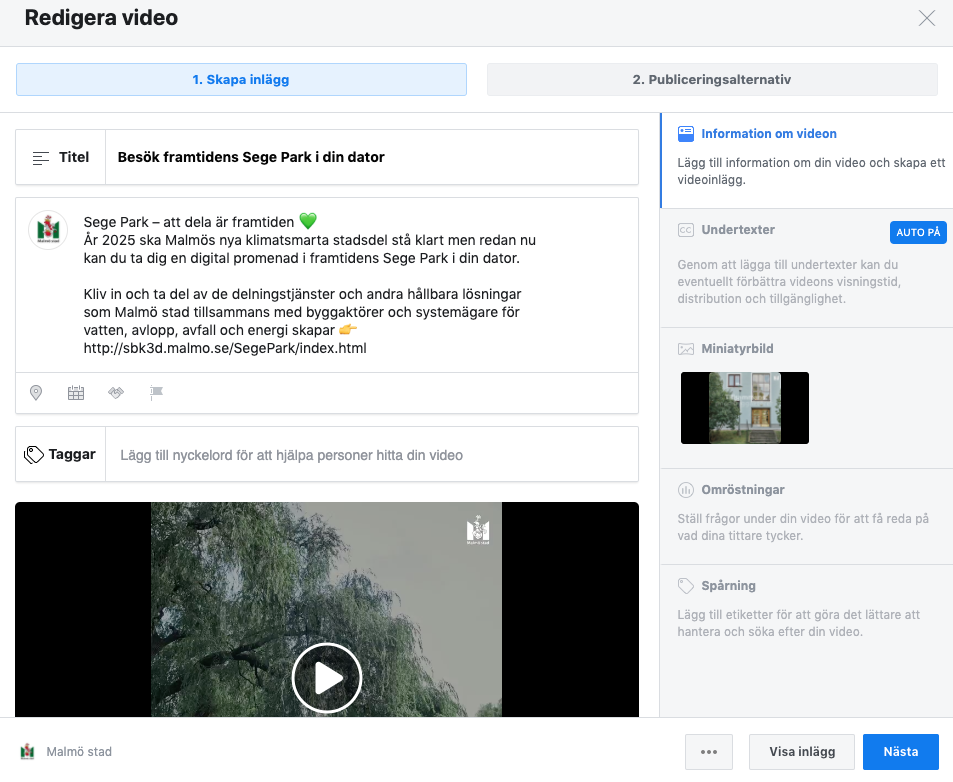This screenshot has height=782, width=953.
Task: Click the Omröstningar poll chart icon
Action: click(x=686, y=490)
